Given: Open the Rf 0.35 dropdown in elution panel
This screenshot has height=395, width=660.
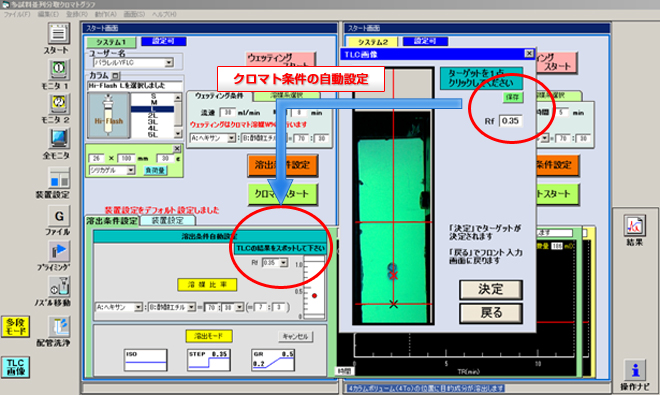Looking at the screenshot, I should (284, 263).
